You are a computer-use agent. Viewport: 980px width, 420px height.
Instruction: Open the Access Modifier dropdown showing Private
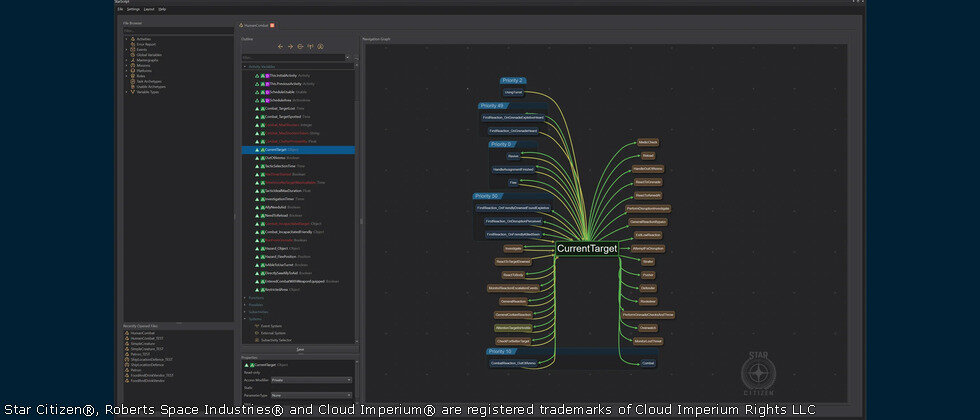coord(311,379)
